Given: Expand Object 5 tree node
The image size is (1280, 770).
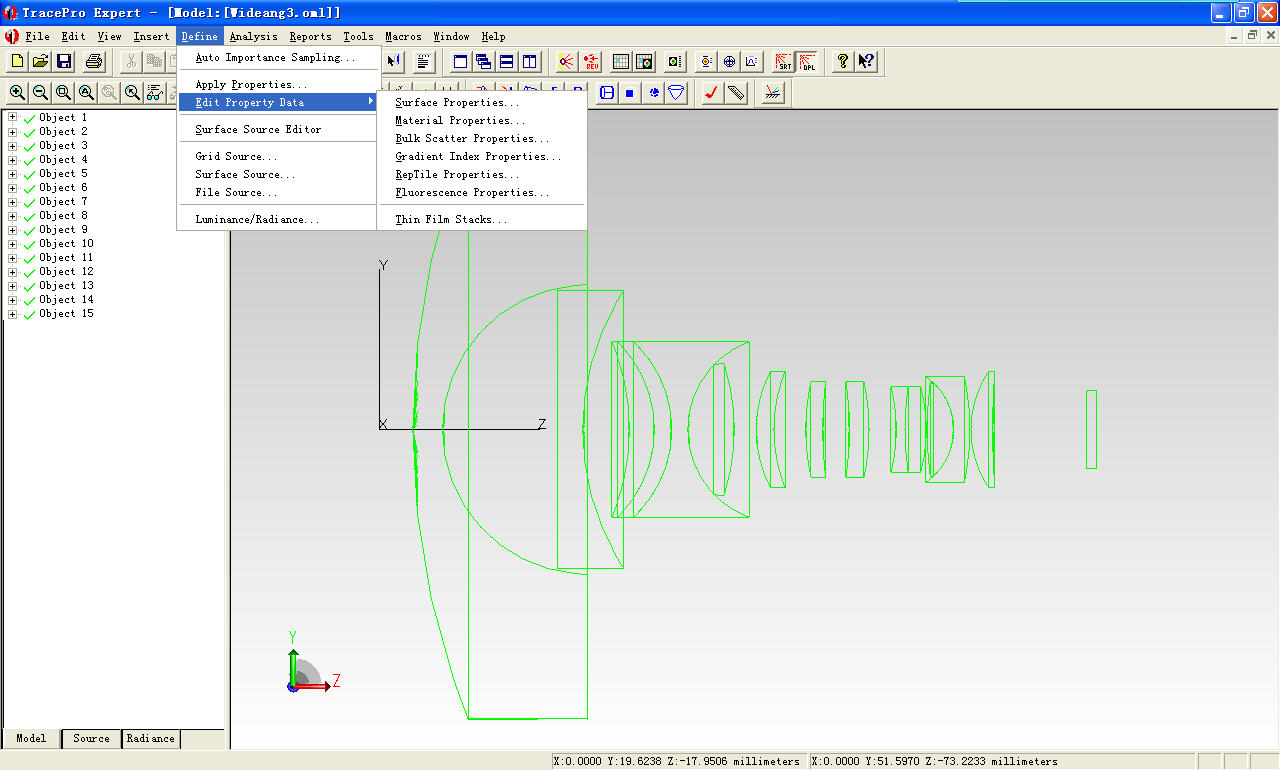Looking at the screenshot, I should (x=13, y=174).
